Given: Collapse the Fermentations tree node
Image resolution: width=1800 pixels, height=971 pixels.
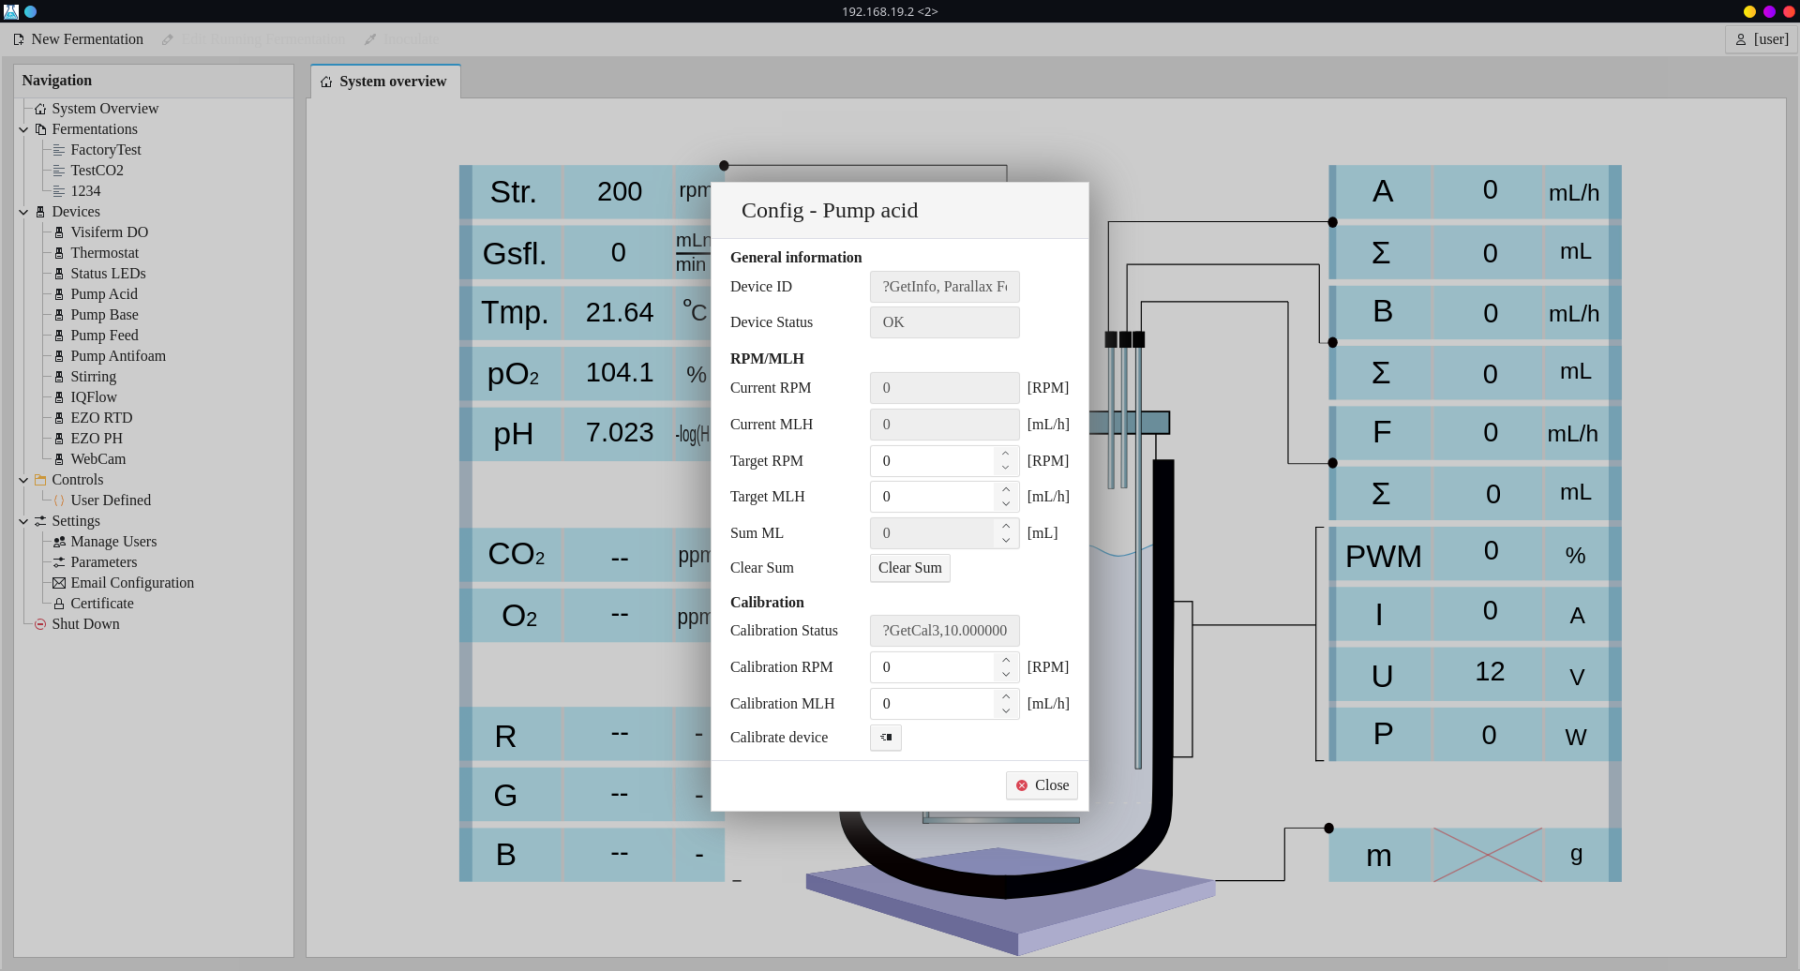Looking at the screenshot, I should (23, 129).
